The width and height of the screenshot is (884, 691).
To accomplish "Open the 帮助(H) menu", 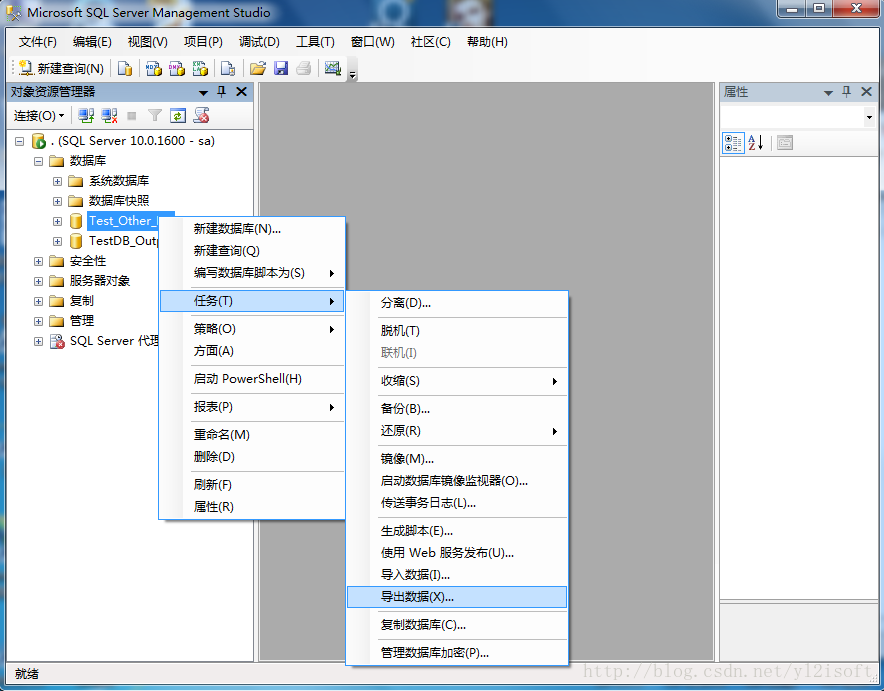I will click(487, 42).
